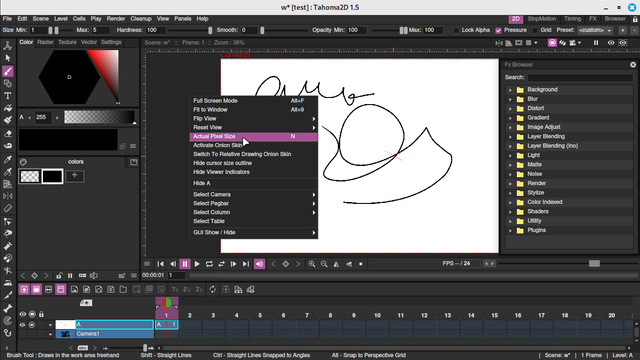Click the Fx Browser search field
This screenshot has height=360, width=640.
(x=580, y=78)
